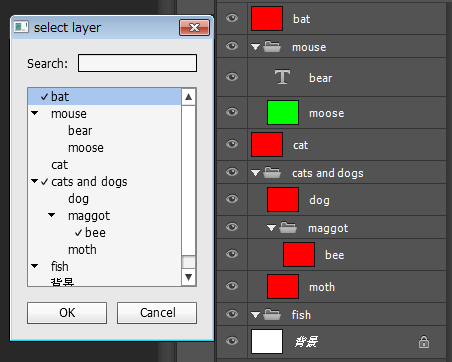452x362 pixels.
Task: Click the scrollbar thumb in the layer list
Action: tap(188, 262)
